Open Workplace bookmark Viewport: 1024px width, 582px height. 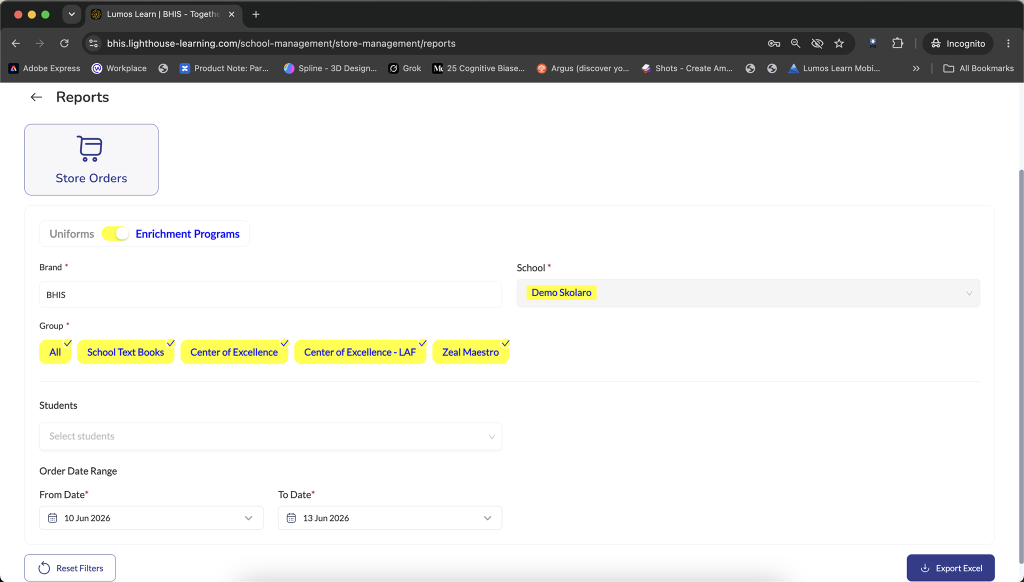119,68
